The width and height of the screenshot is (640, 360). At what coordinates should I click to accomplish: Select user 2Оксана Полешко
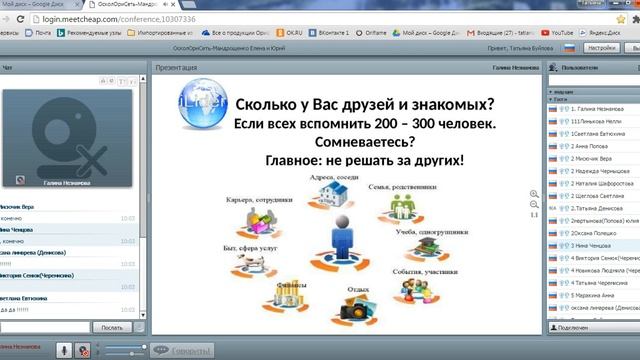[594, 233]
